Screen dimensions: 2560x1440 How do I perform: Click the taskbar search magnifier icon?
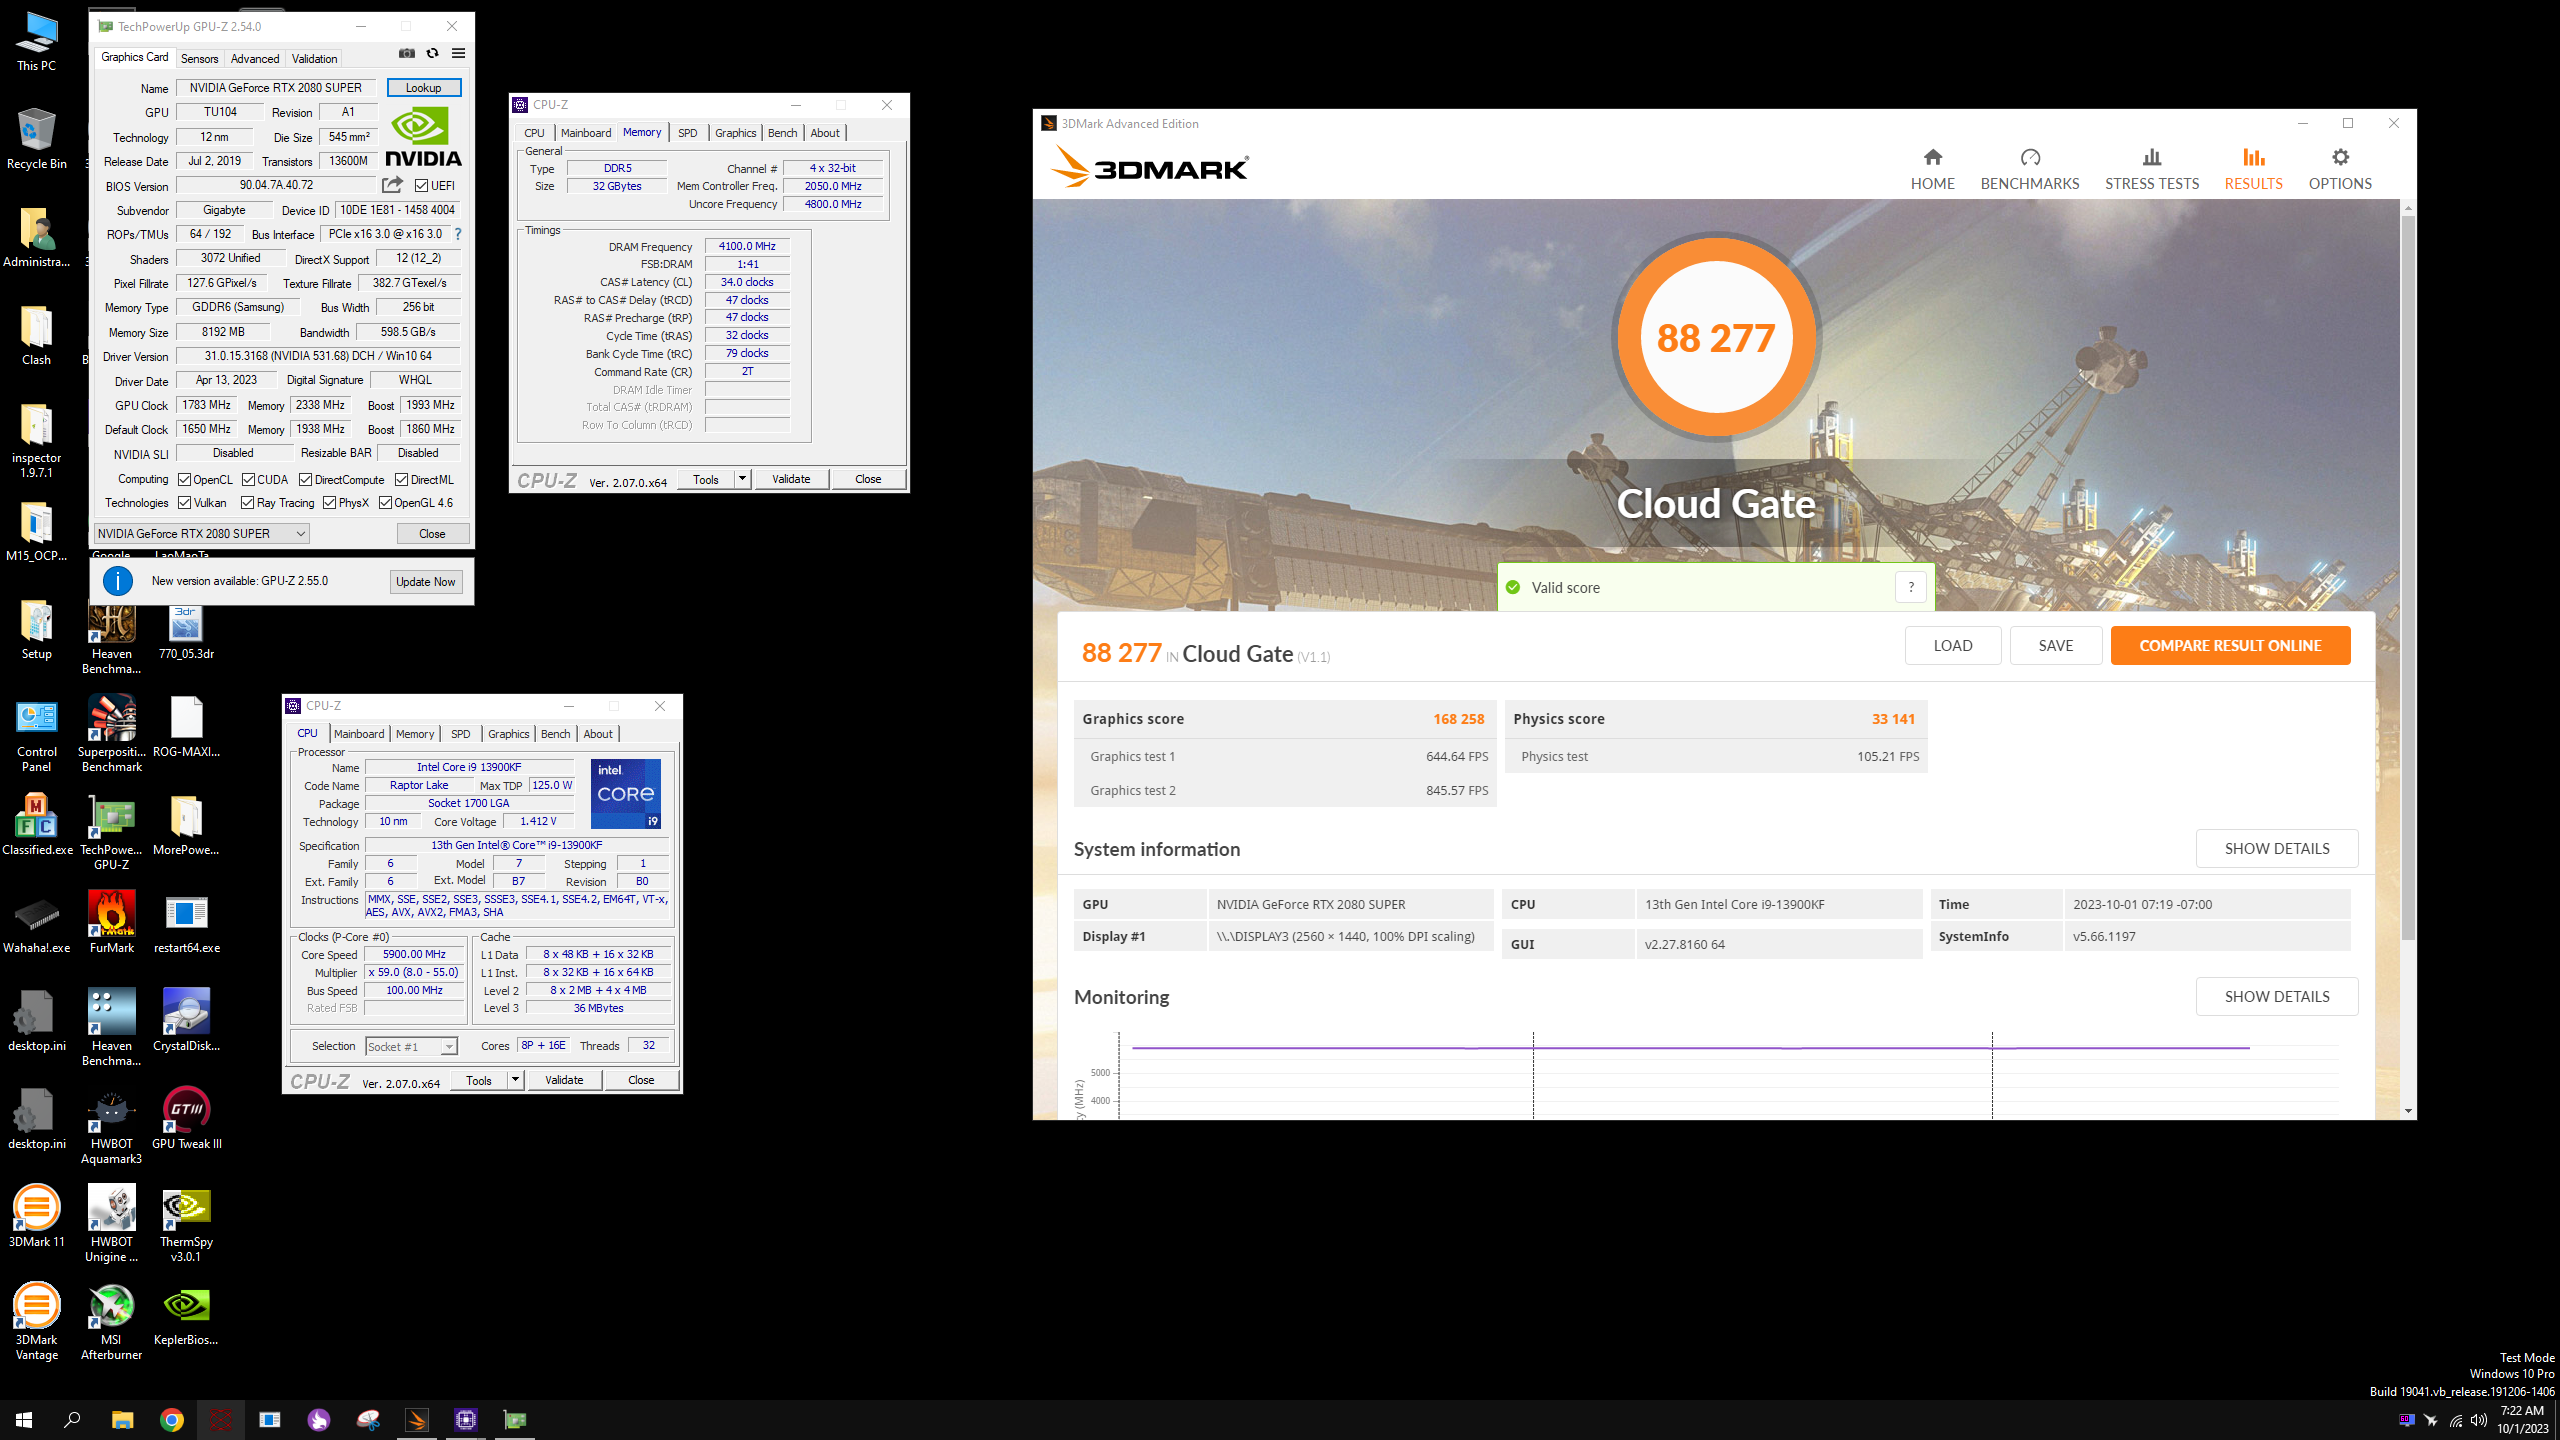click(x=72, y=1419)
